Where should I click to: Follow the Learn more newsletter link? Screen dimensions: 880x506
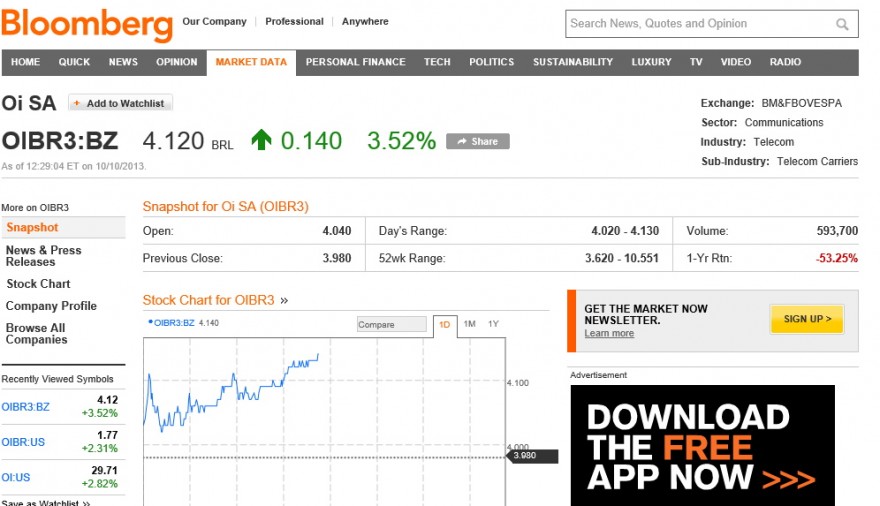(609, 333)
